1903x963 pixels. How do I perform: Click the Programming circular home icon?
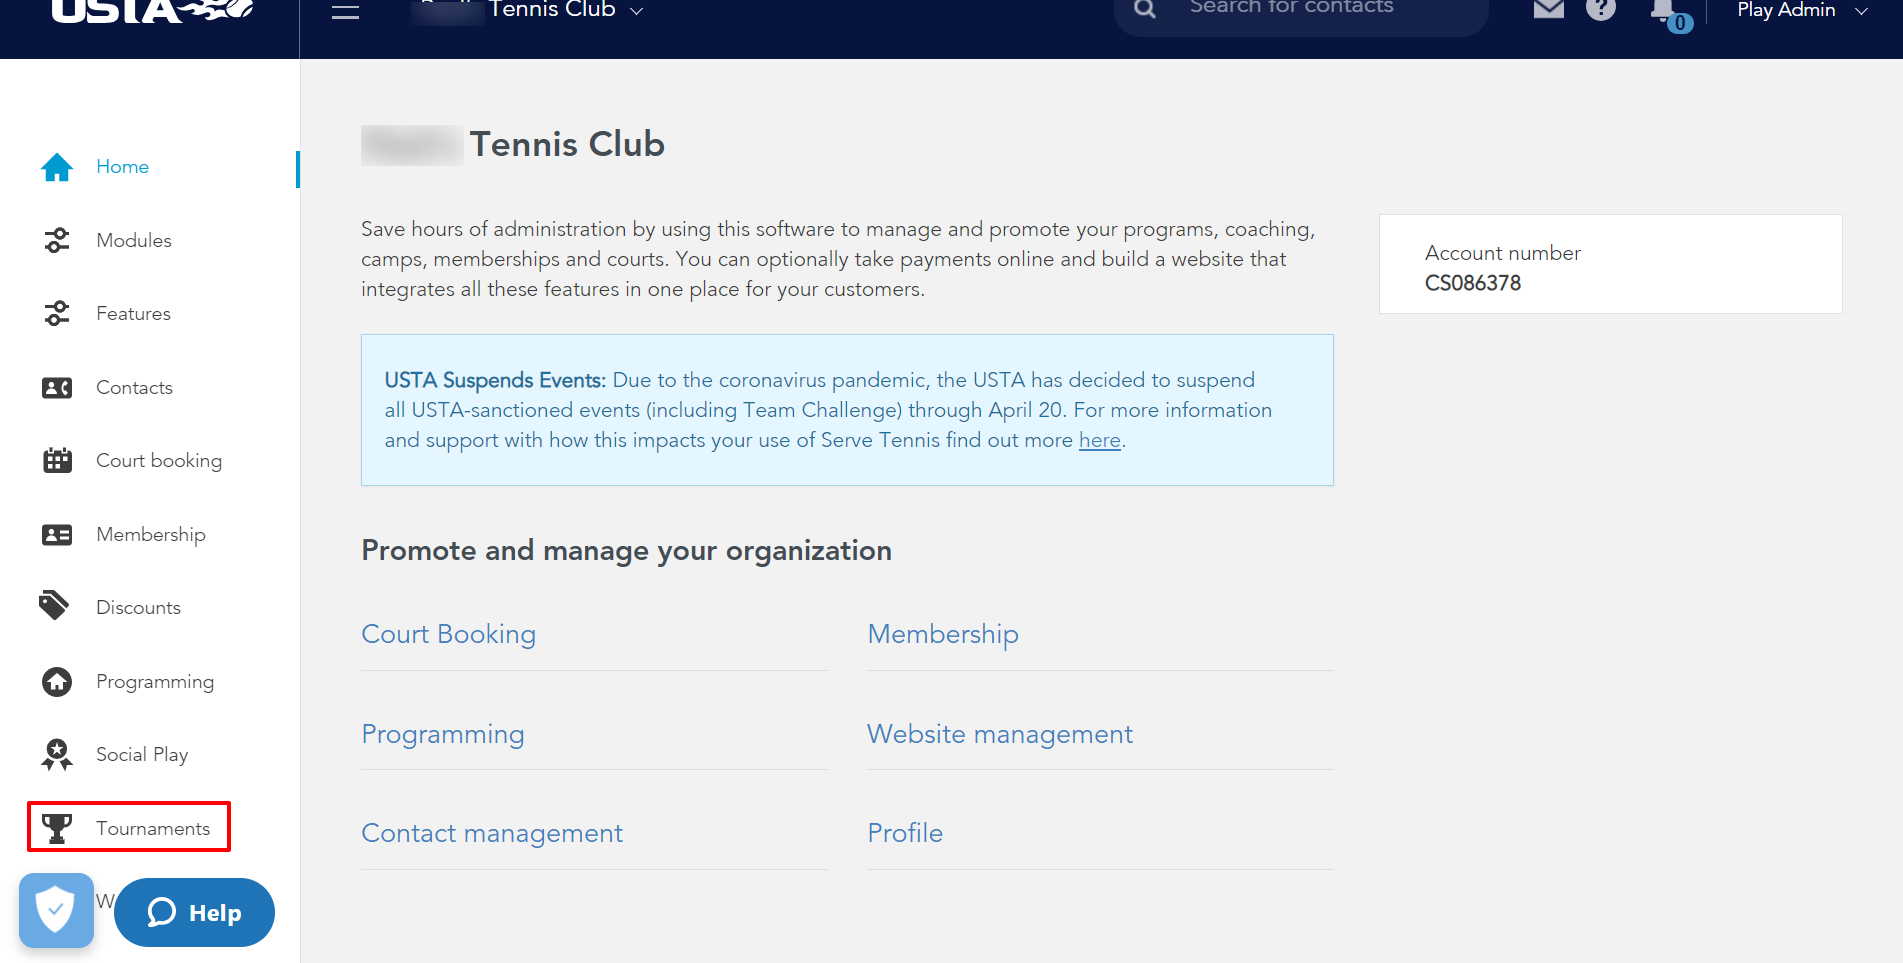click(x=57, y=681)
